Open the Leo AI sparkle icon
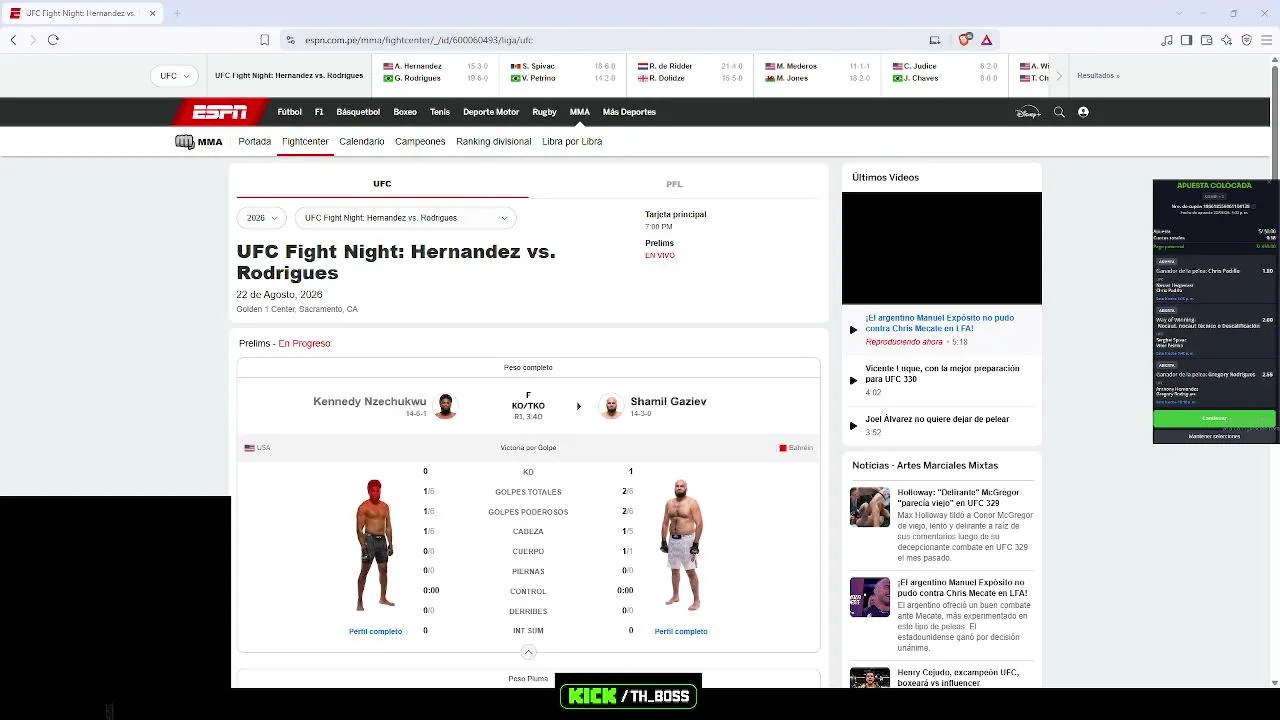Image resolution: width=1280 pixels, height=720 pixels. tap(1227, 40)
